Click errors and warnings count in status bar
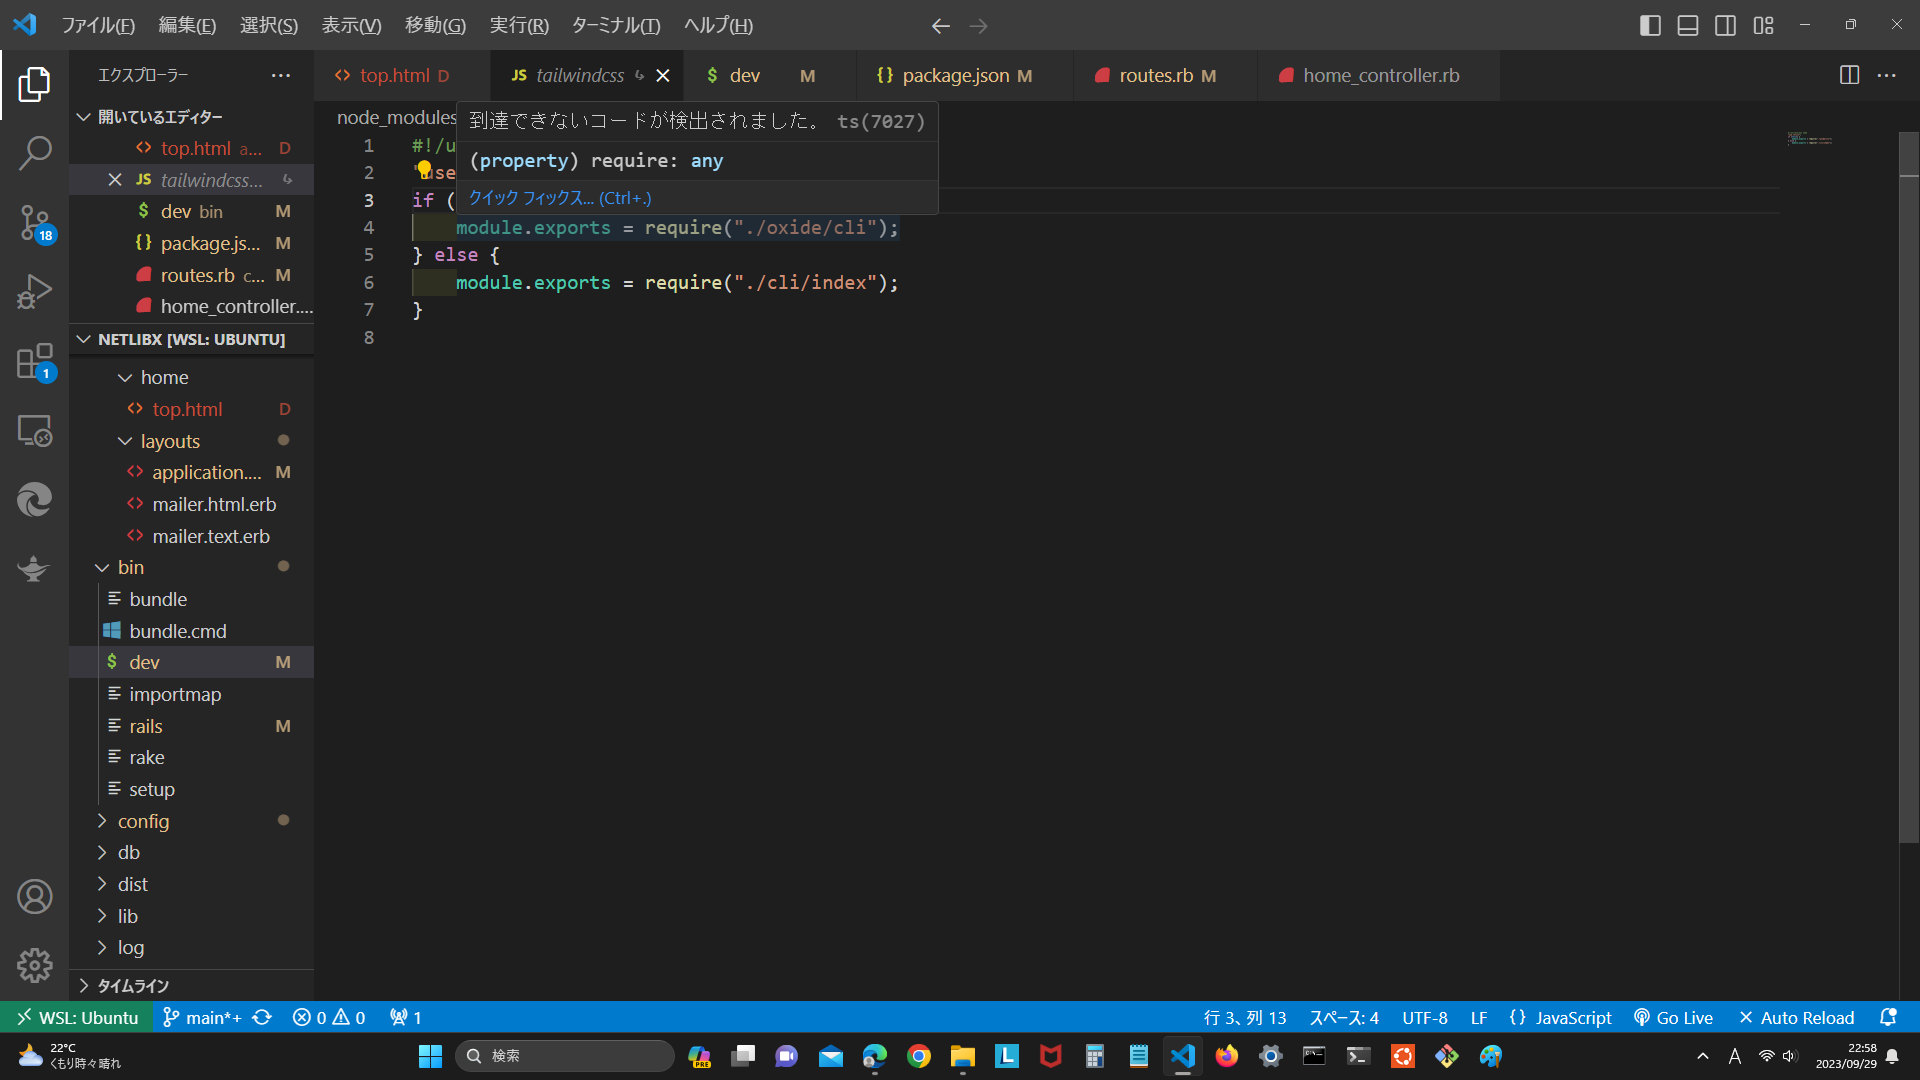 [329, 1017]
